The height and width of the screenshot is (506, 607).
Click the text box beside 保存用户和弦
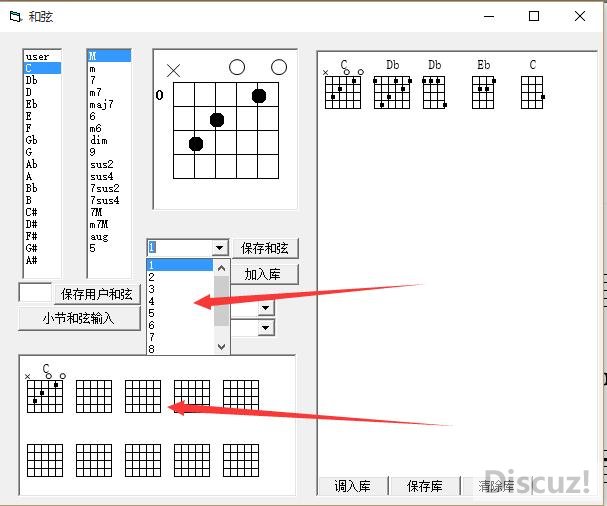pyautogui.click(x=34, y=293)
